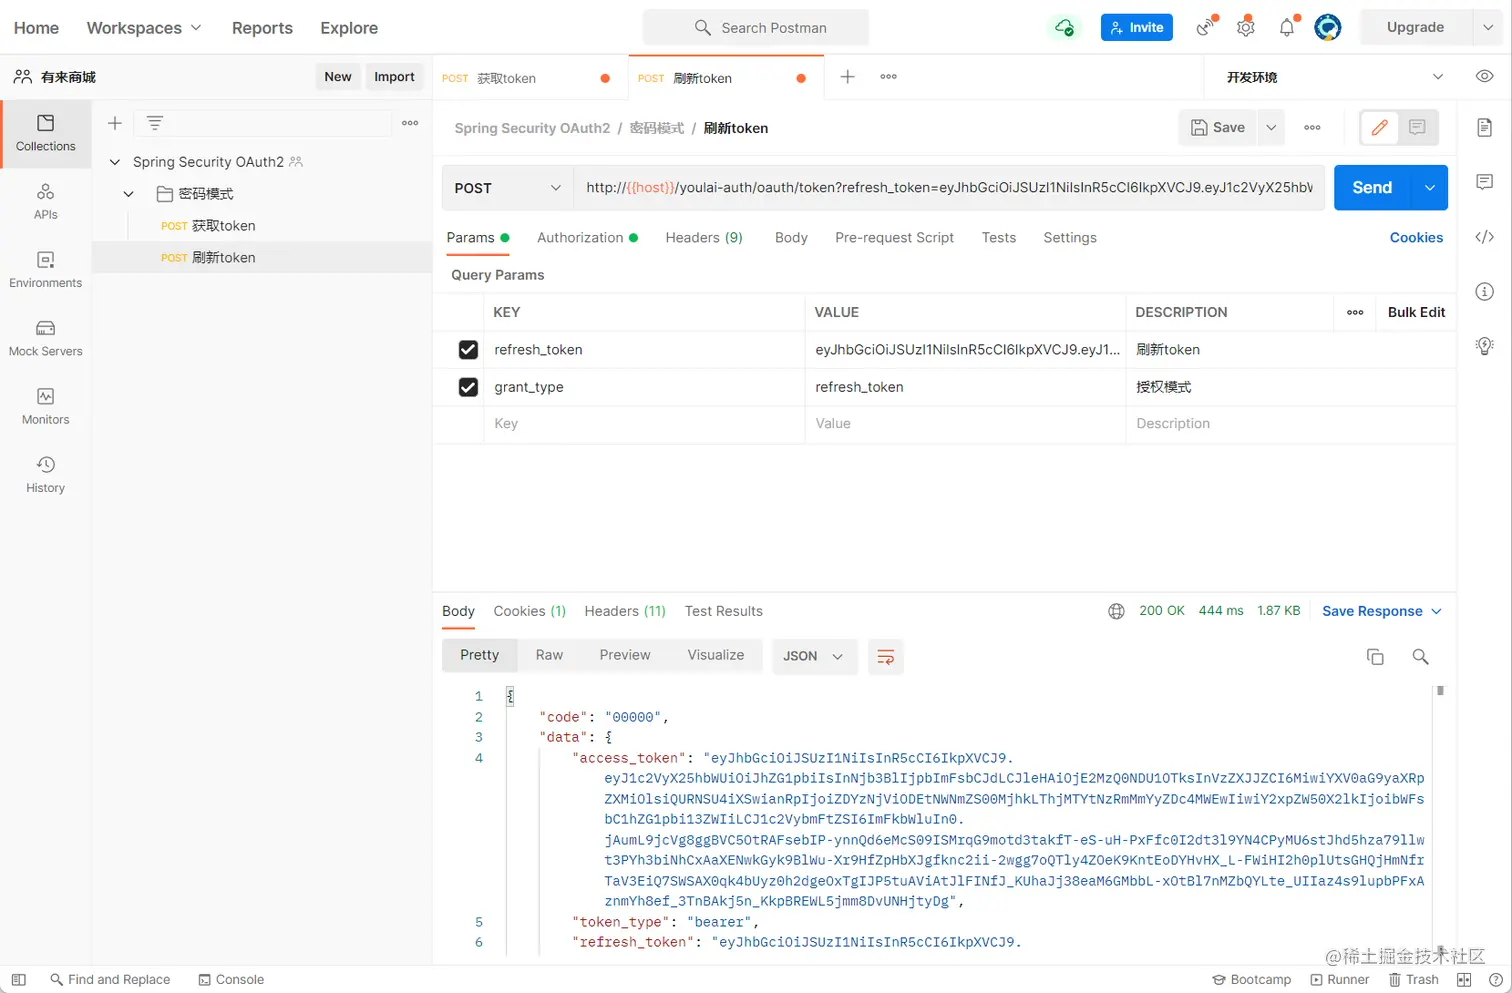Image resolution: width=1512 pixels, height=993 pixels.
Task: Open the environment quick look eye
Action: [1484, 77]
